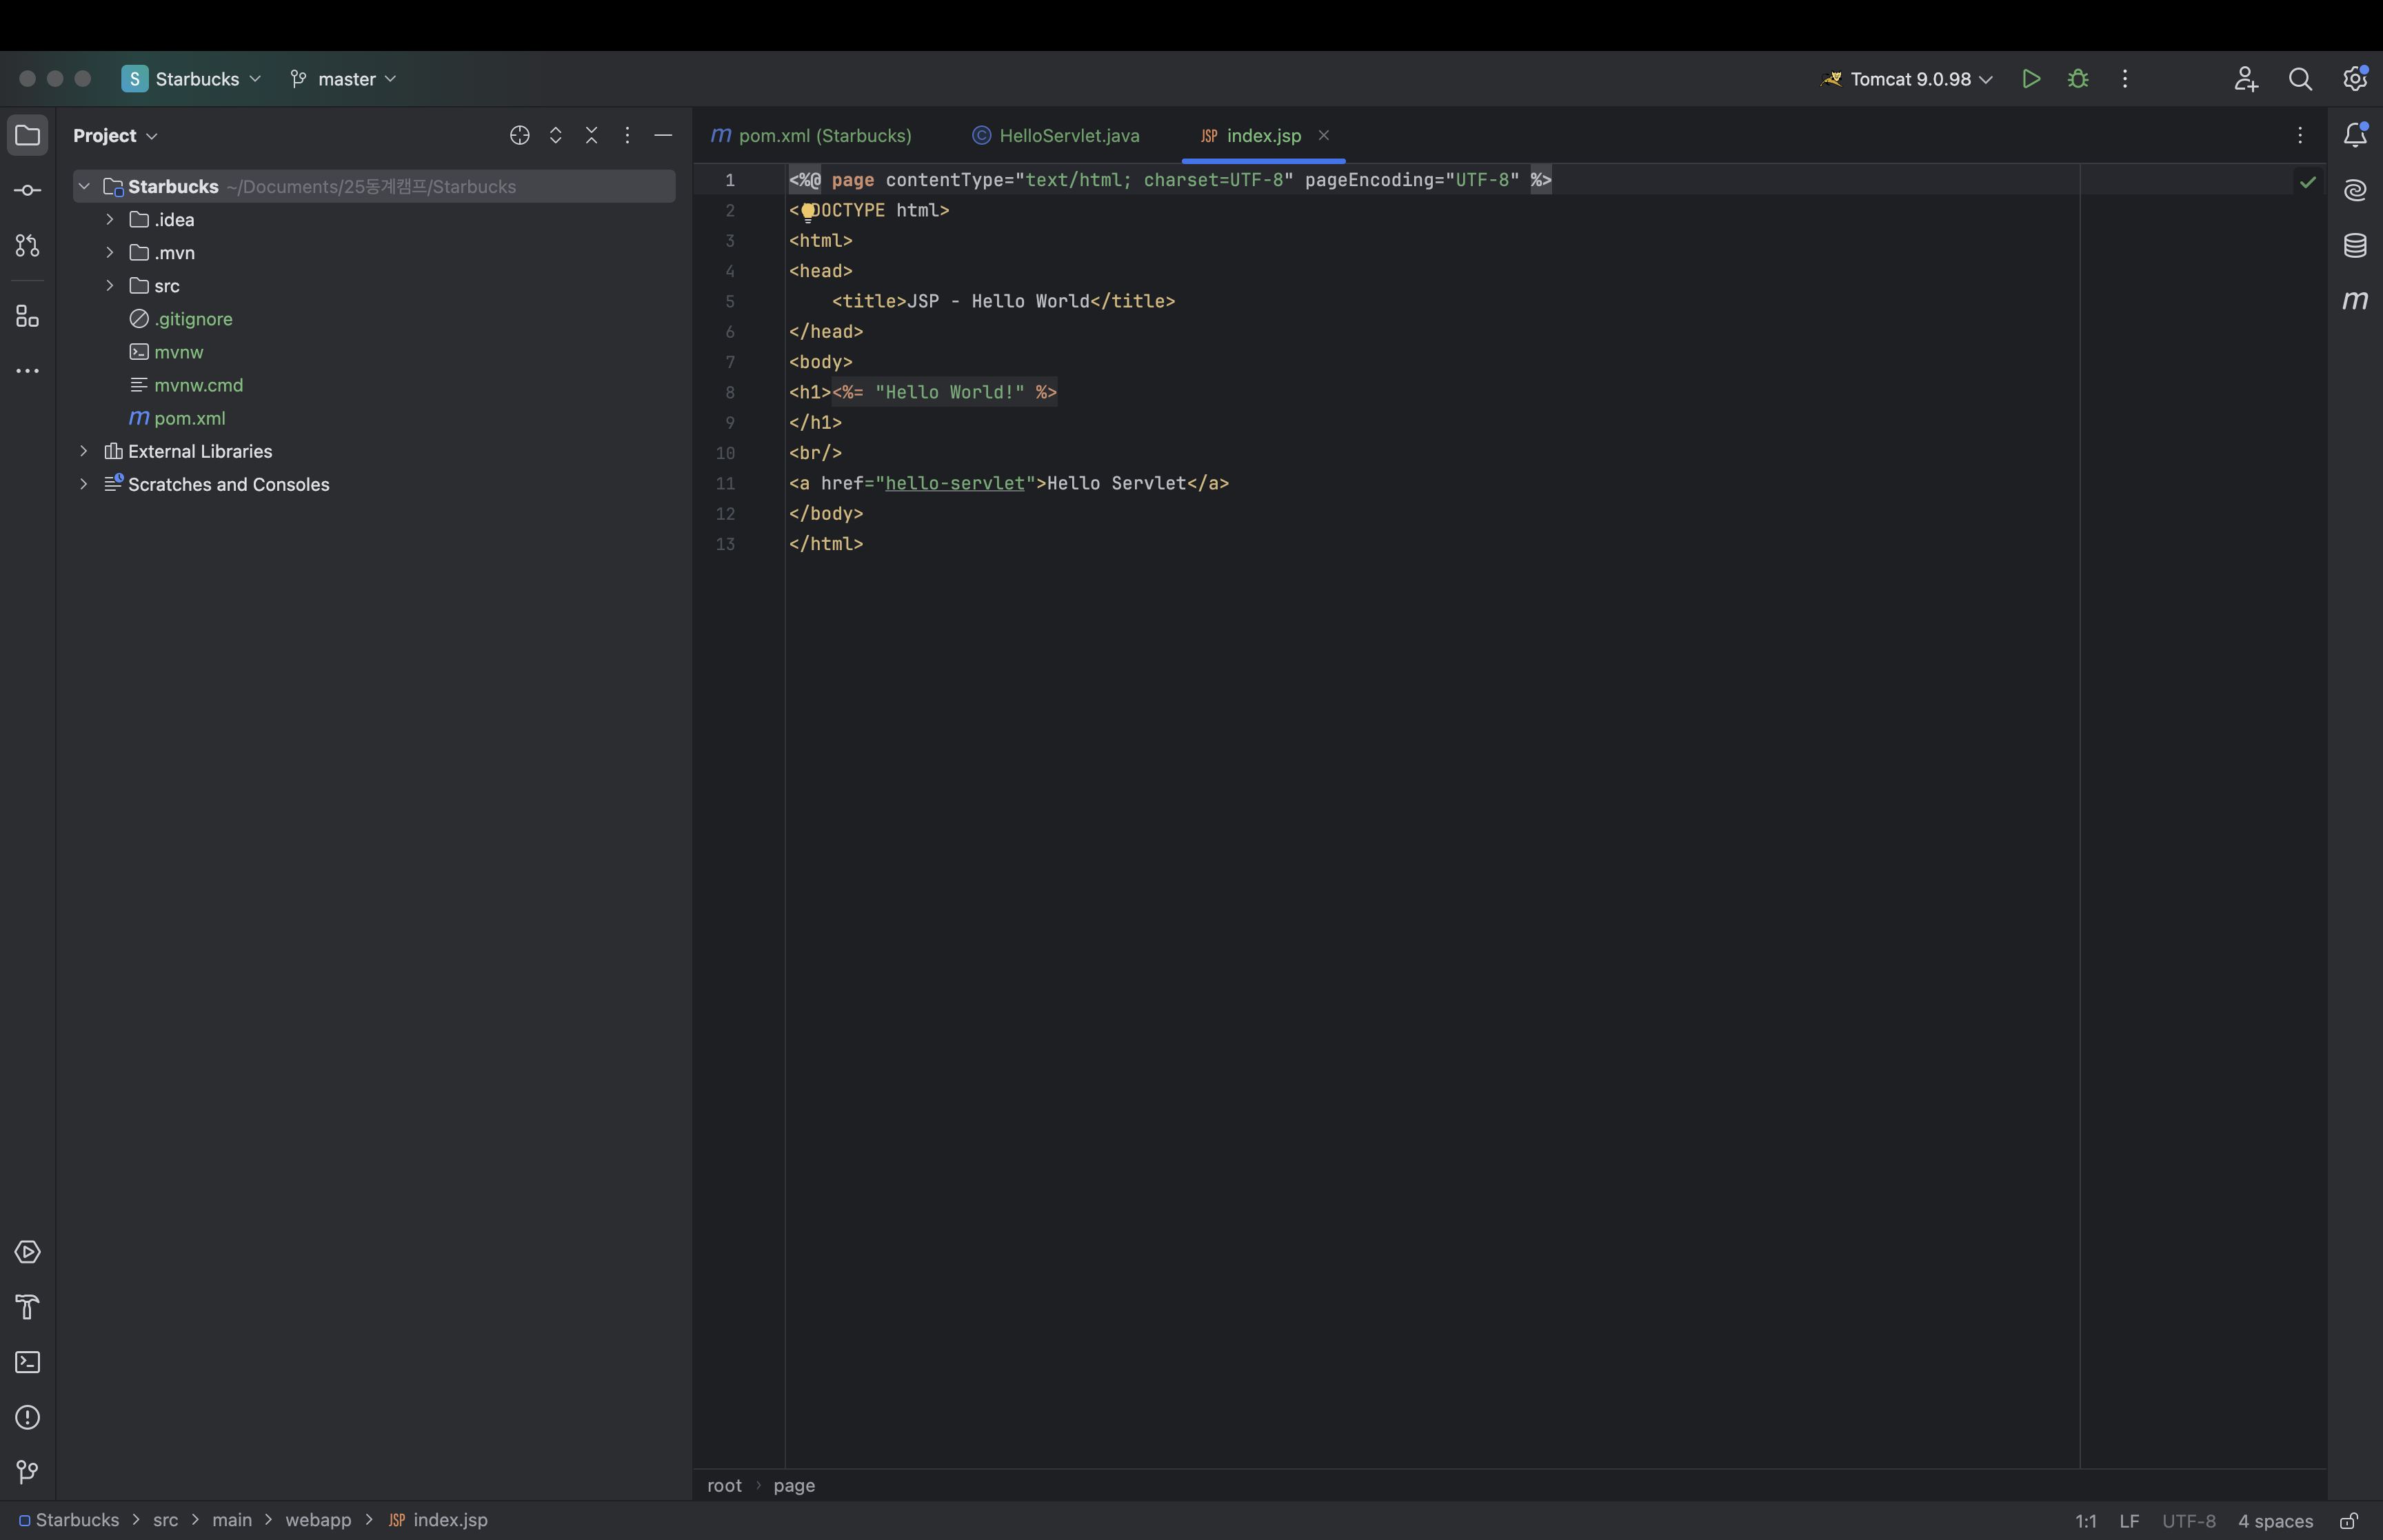Open the Structure tool window

27,316
